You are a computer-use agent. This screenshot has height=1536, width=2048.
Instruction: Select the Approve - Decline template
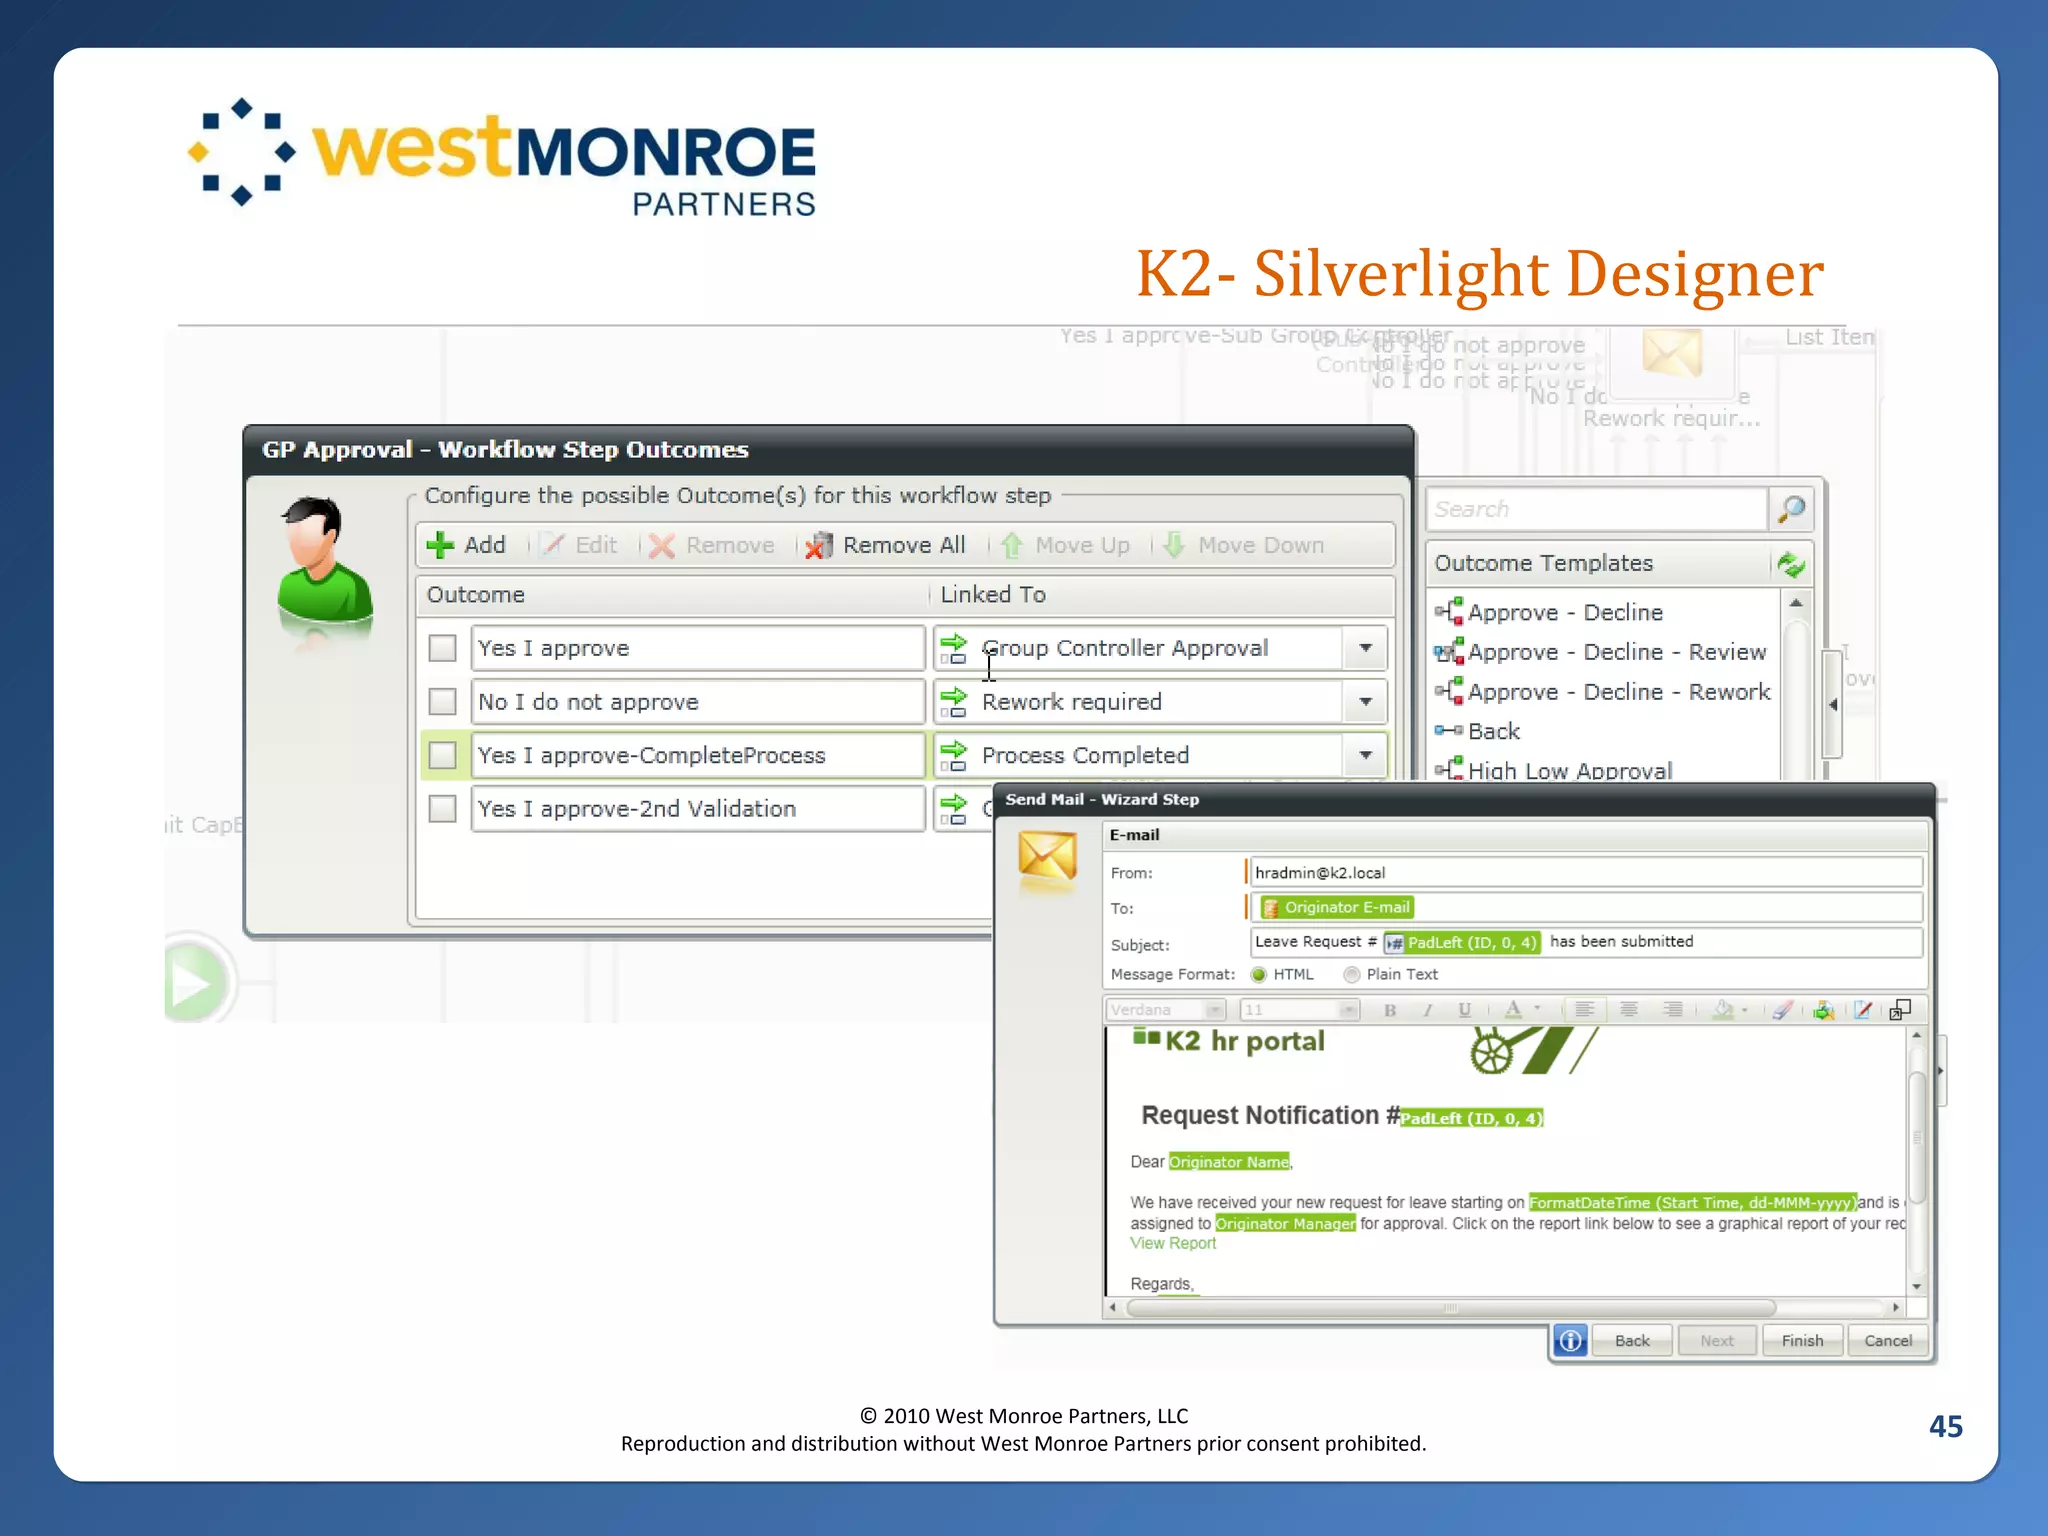click(x=1550, y=612)
